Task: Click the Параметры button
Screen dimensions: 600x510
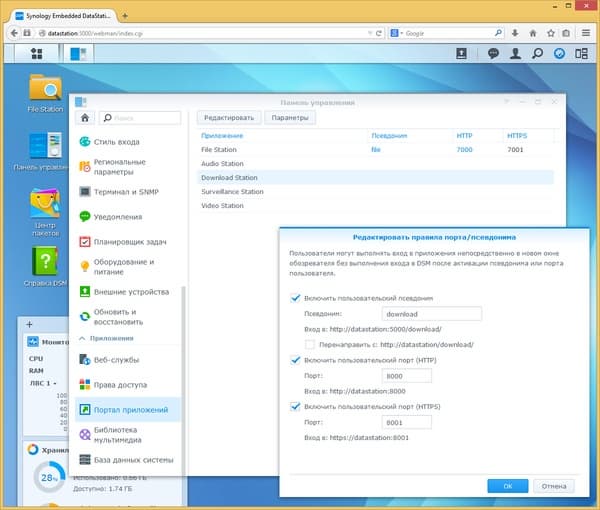Action: tap(290, 118)
